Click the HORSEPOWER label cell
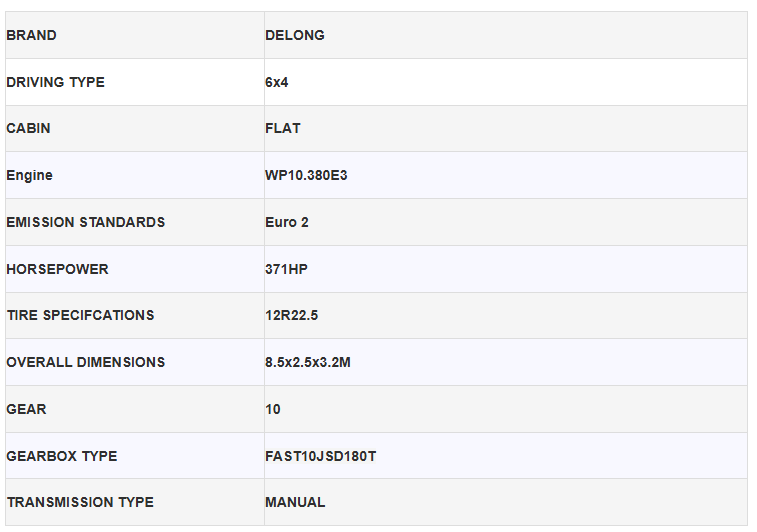 coord(58,269)
